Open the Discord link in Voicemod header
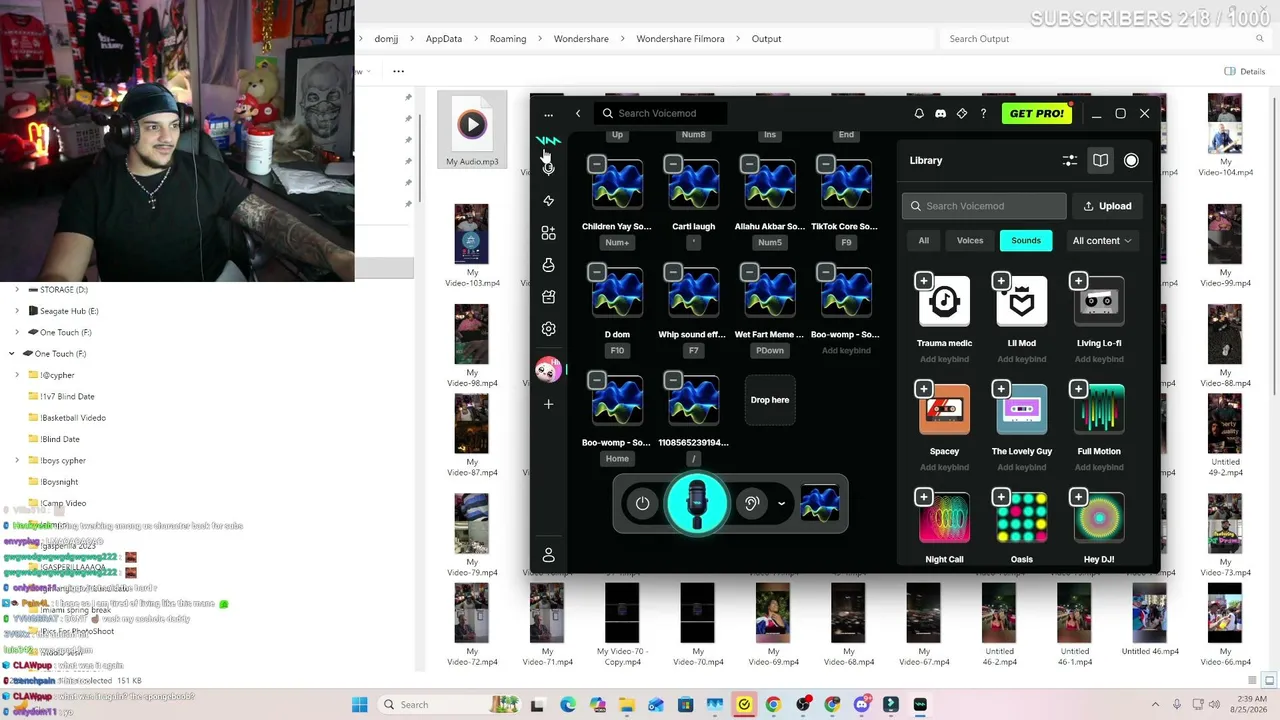This screenshot has width=1280, height=720. (940, 114)
